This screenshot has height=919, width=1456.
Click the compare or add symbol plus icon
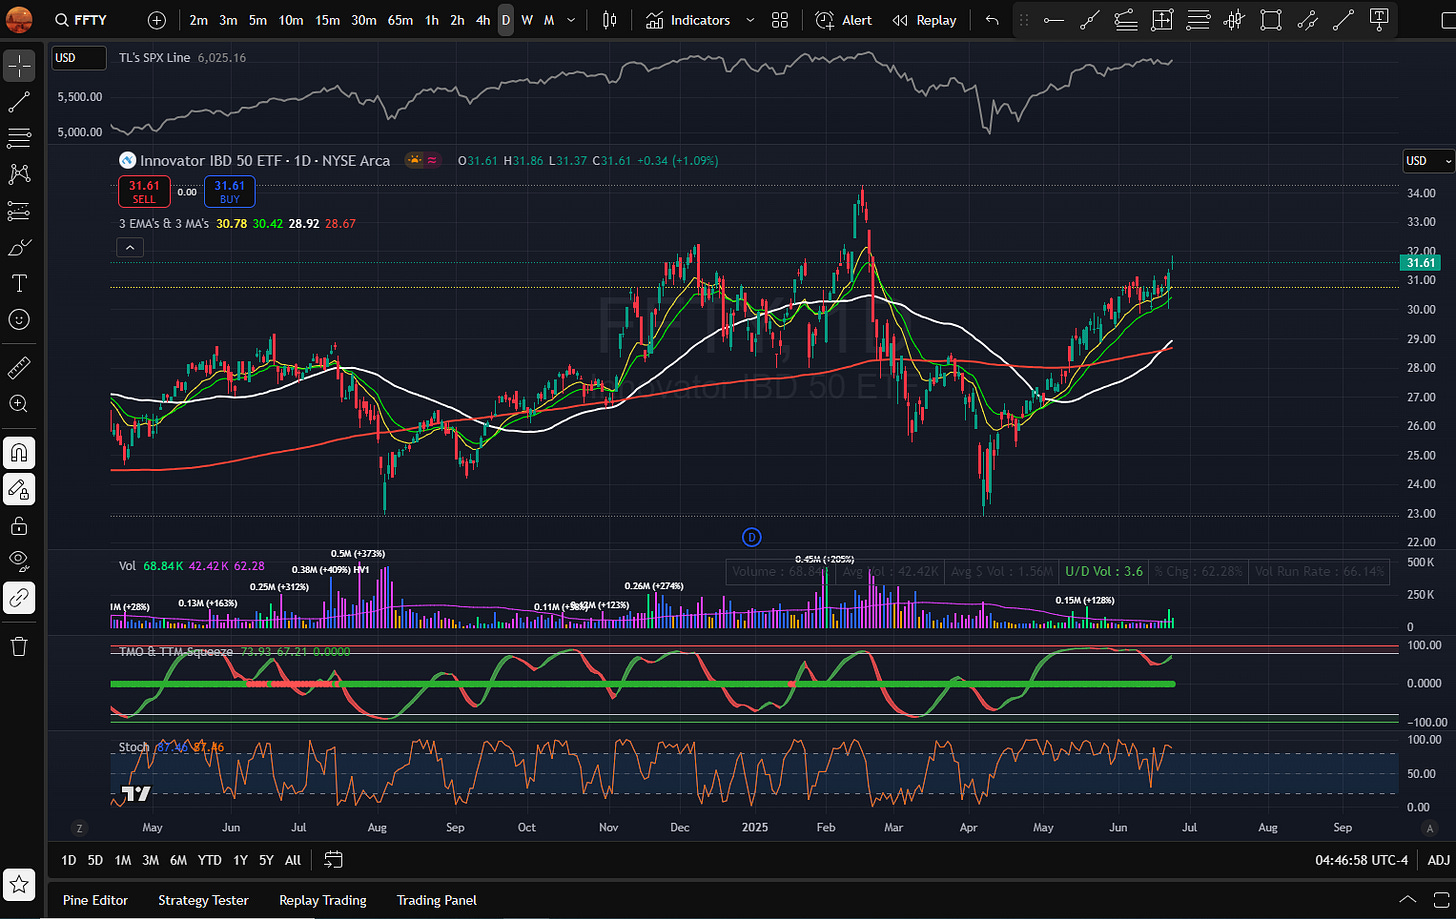pos(157,20)
